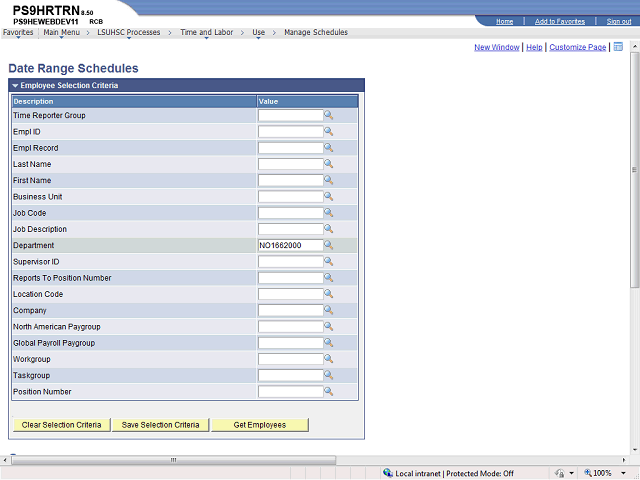Click the Position Number lookup icon
The image size is (640, 480).
click(328, 392)
